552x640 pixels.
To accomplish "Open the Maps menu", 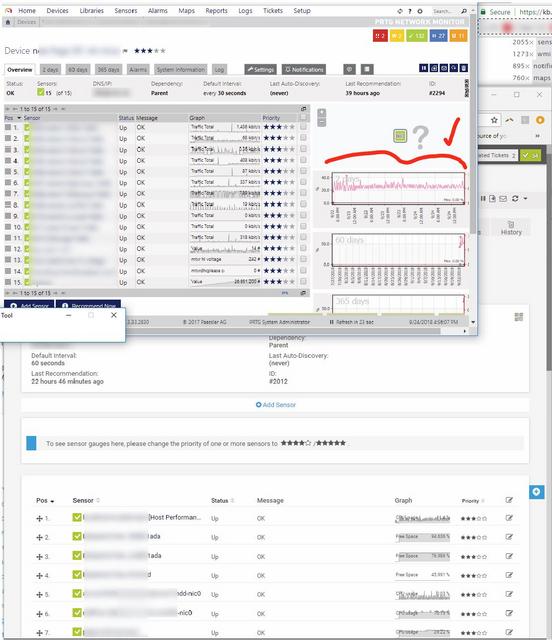I will pyautogui.click(x=186, y=11).
